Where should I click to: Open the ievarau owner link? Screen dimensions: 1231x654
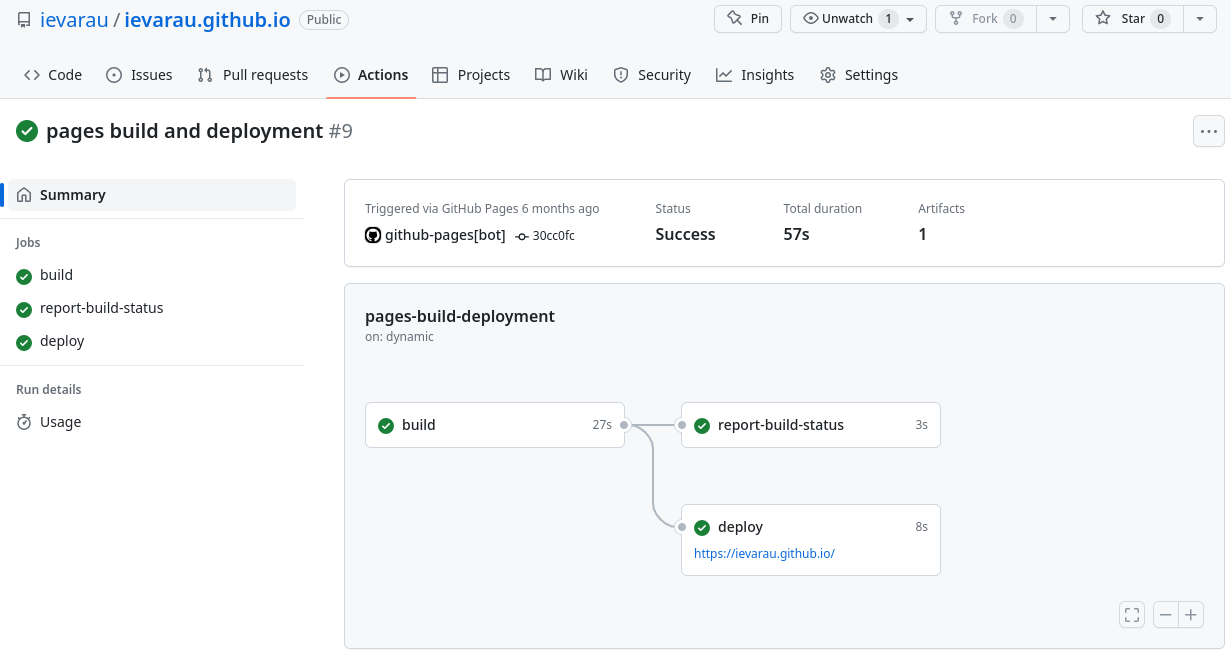pos(74,19)
